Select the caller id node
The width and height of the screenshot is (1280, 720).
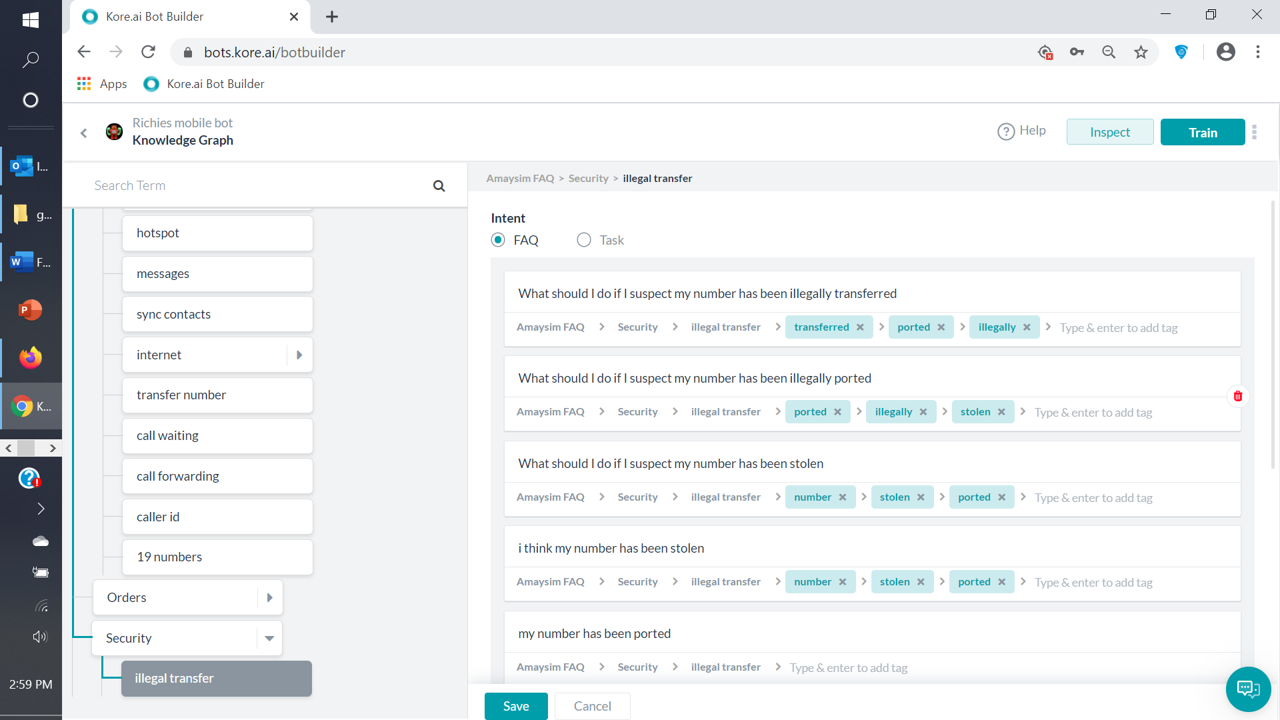[x=218, y=517]
